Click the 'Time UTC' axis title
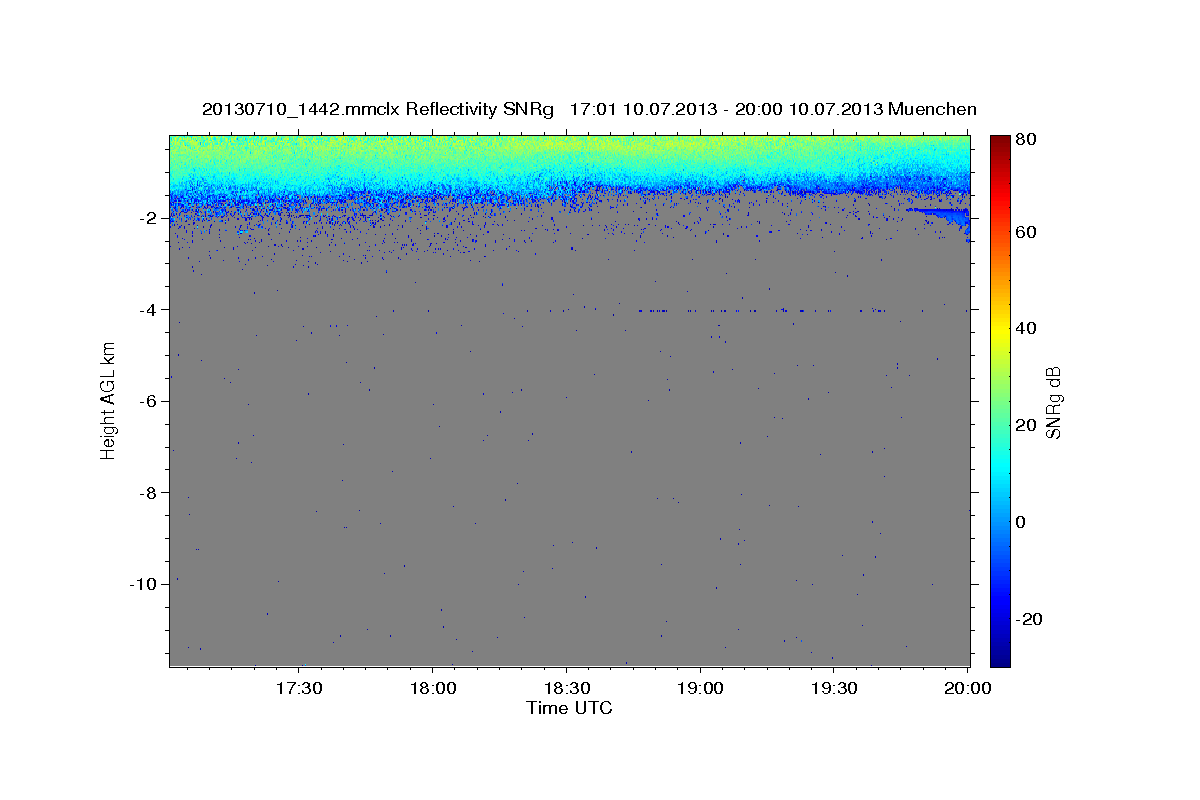The height and width of the screenshot is (800, 1200). point(569,709)
